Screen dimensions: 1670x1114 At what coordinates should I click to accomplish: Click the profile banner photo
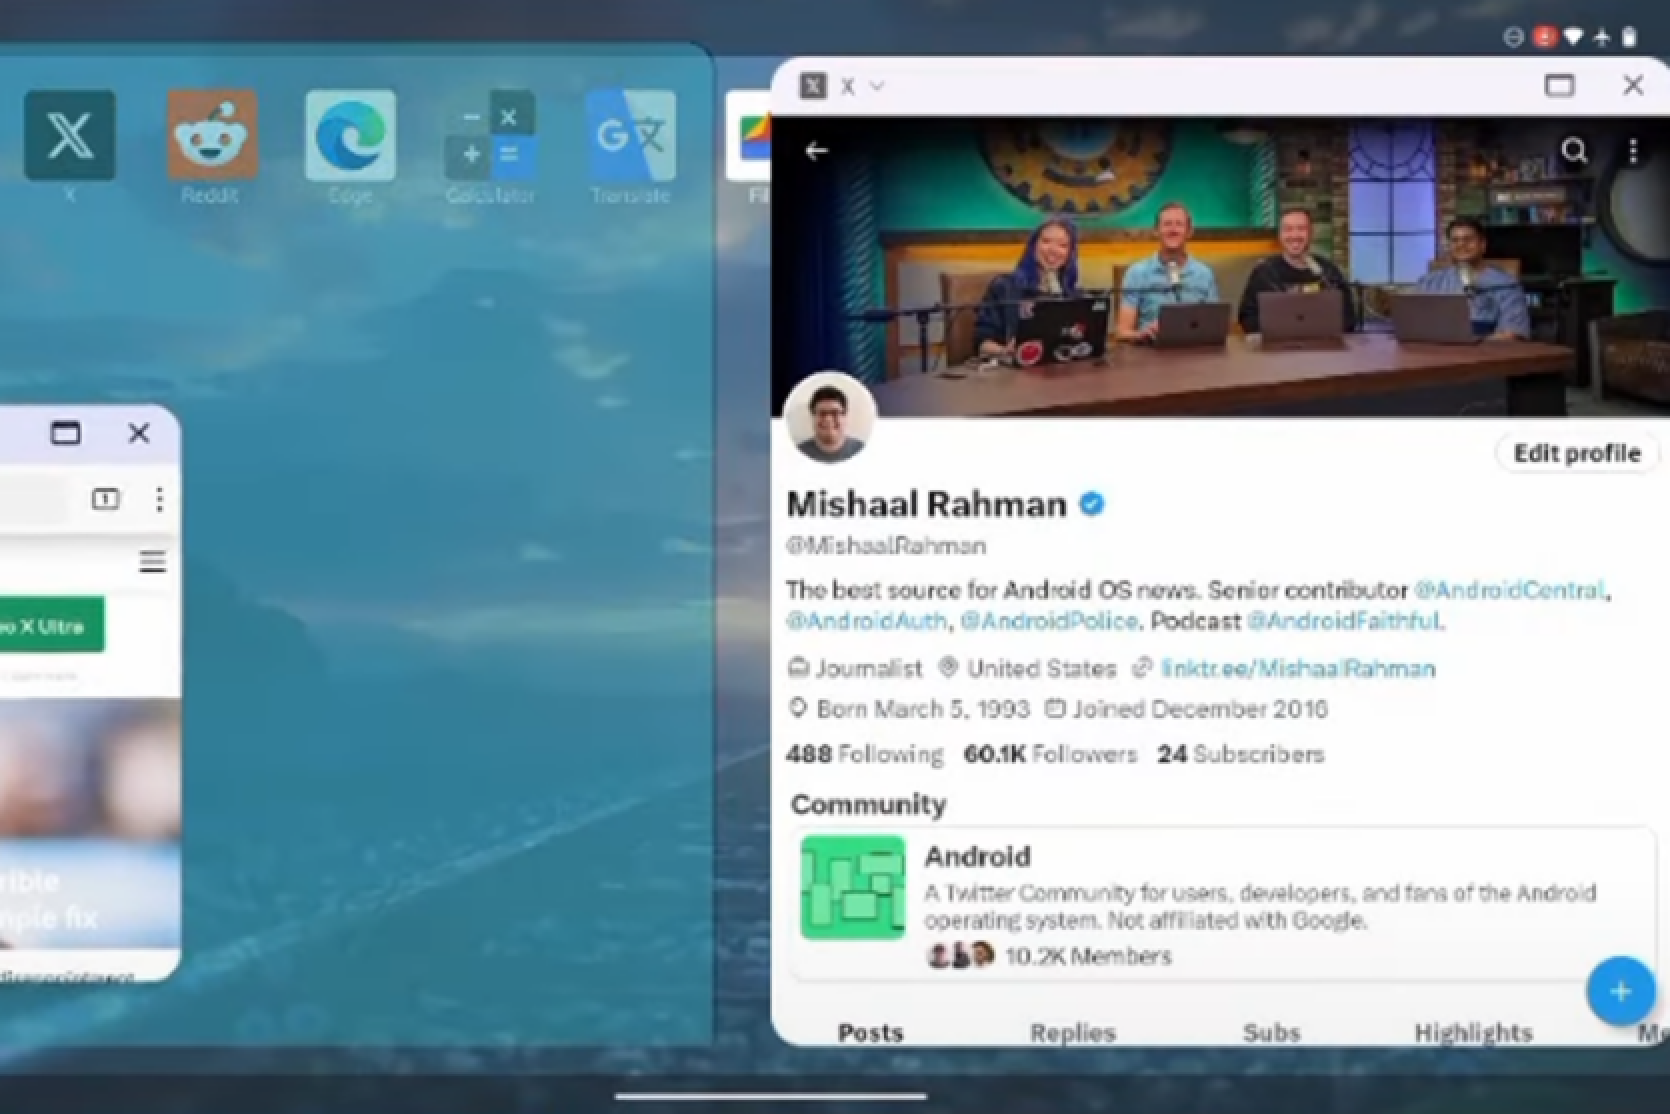1220,265
